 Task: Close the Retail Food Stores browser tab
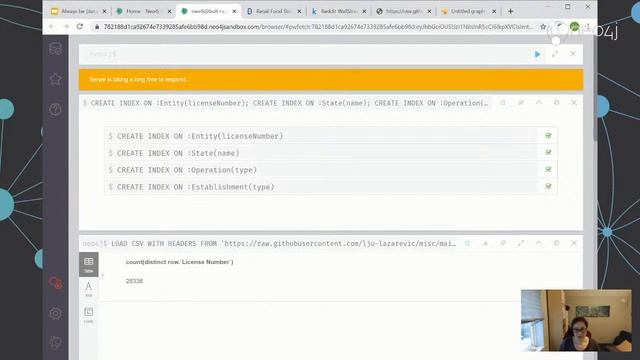click(x=299, y=11)
